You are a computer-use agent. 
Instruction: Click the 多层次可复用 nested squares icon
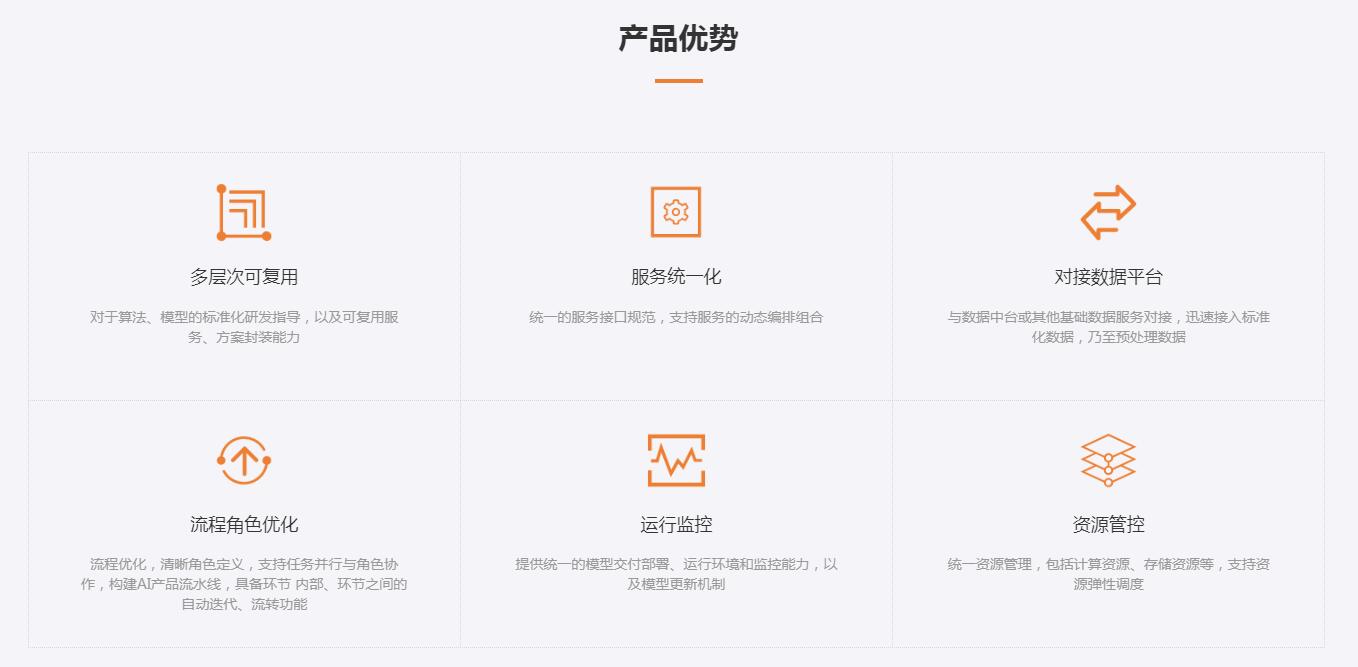(x=244, y=212)
